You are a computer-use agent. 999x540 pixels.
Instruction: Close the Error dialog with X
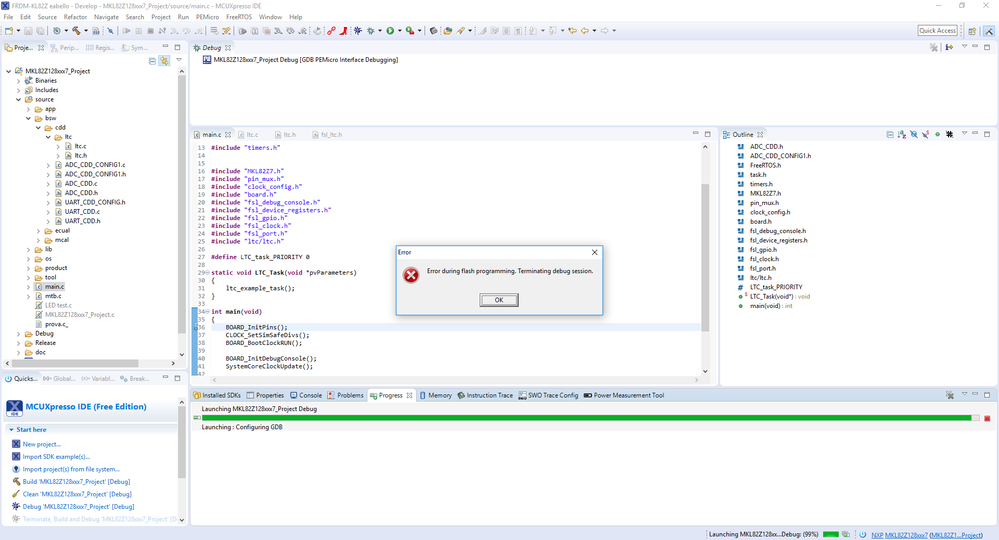pyautogui.click(x=594, y=252)
